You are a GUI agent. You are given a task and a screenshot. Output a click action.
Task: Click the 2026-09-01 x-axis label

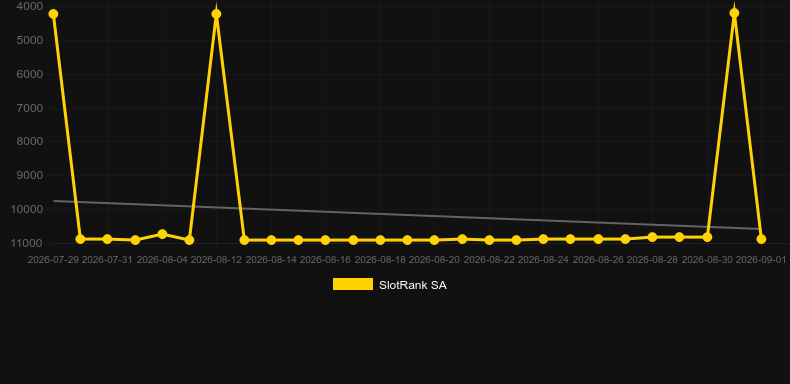click(761, 260)
